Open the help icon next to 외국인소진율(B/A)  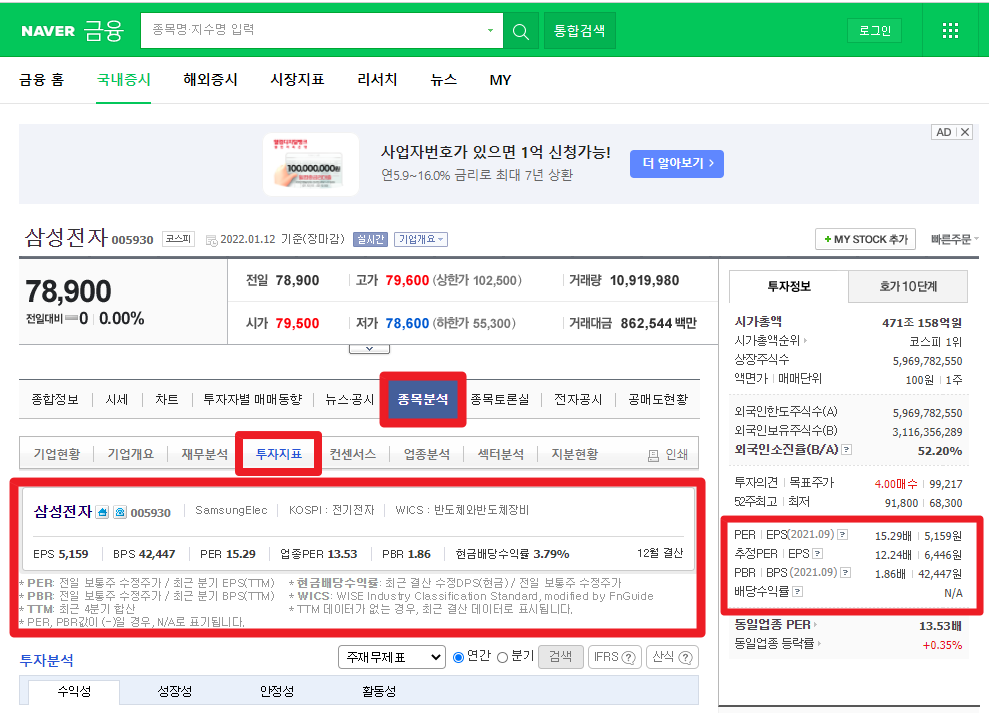point(847,450)
